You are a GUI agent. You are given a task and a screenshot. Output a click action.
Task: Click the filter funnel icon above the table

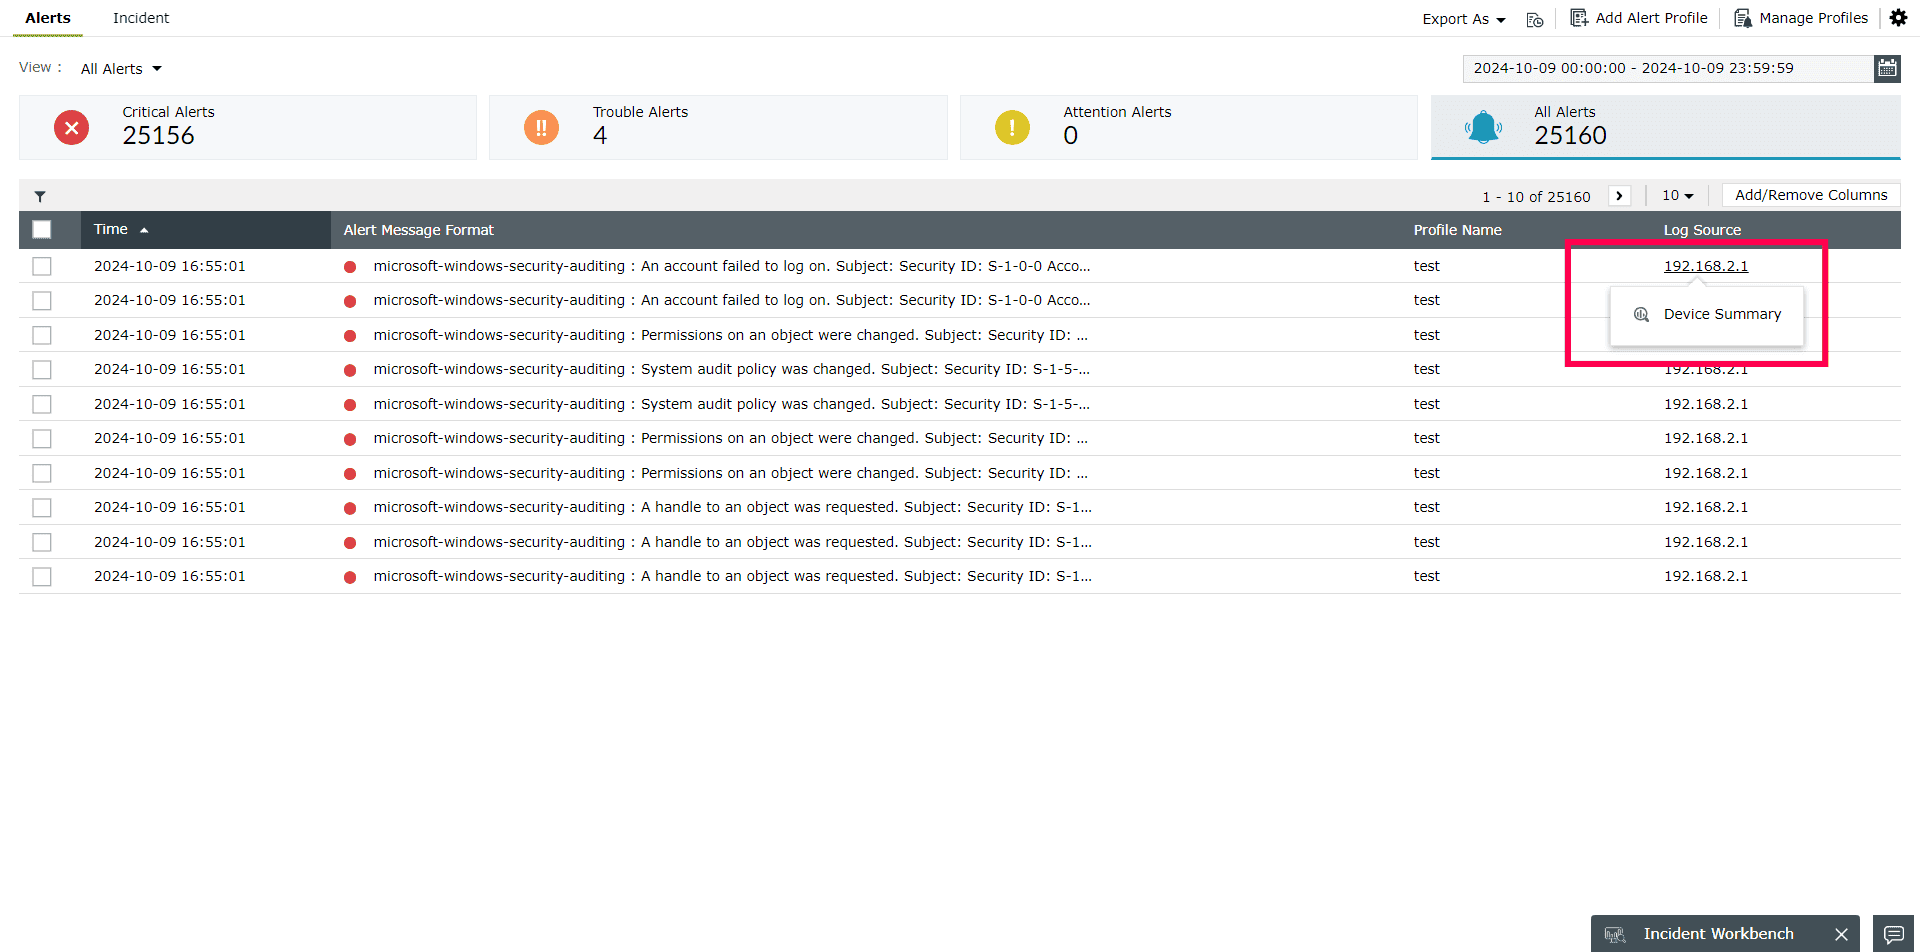40,195
